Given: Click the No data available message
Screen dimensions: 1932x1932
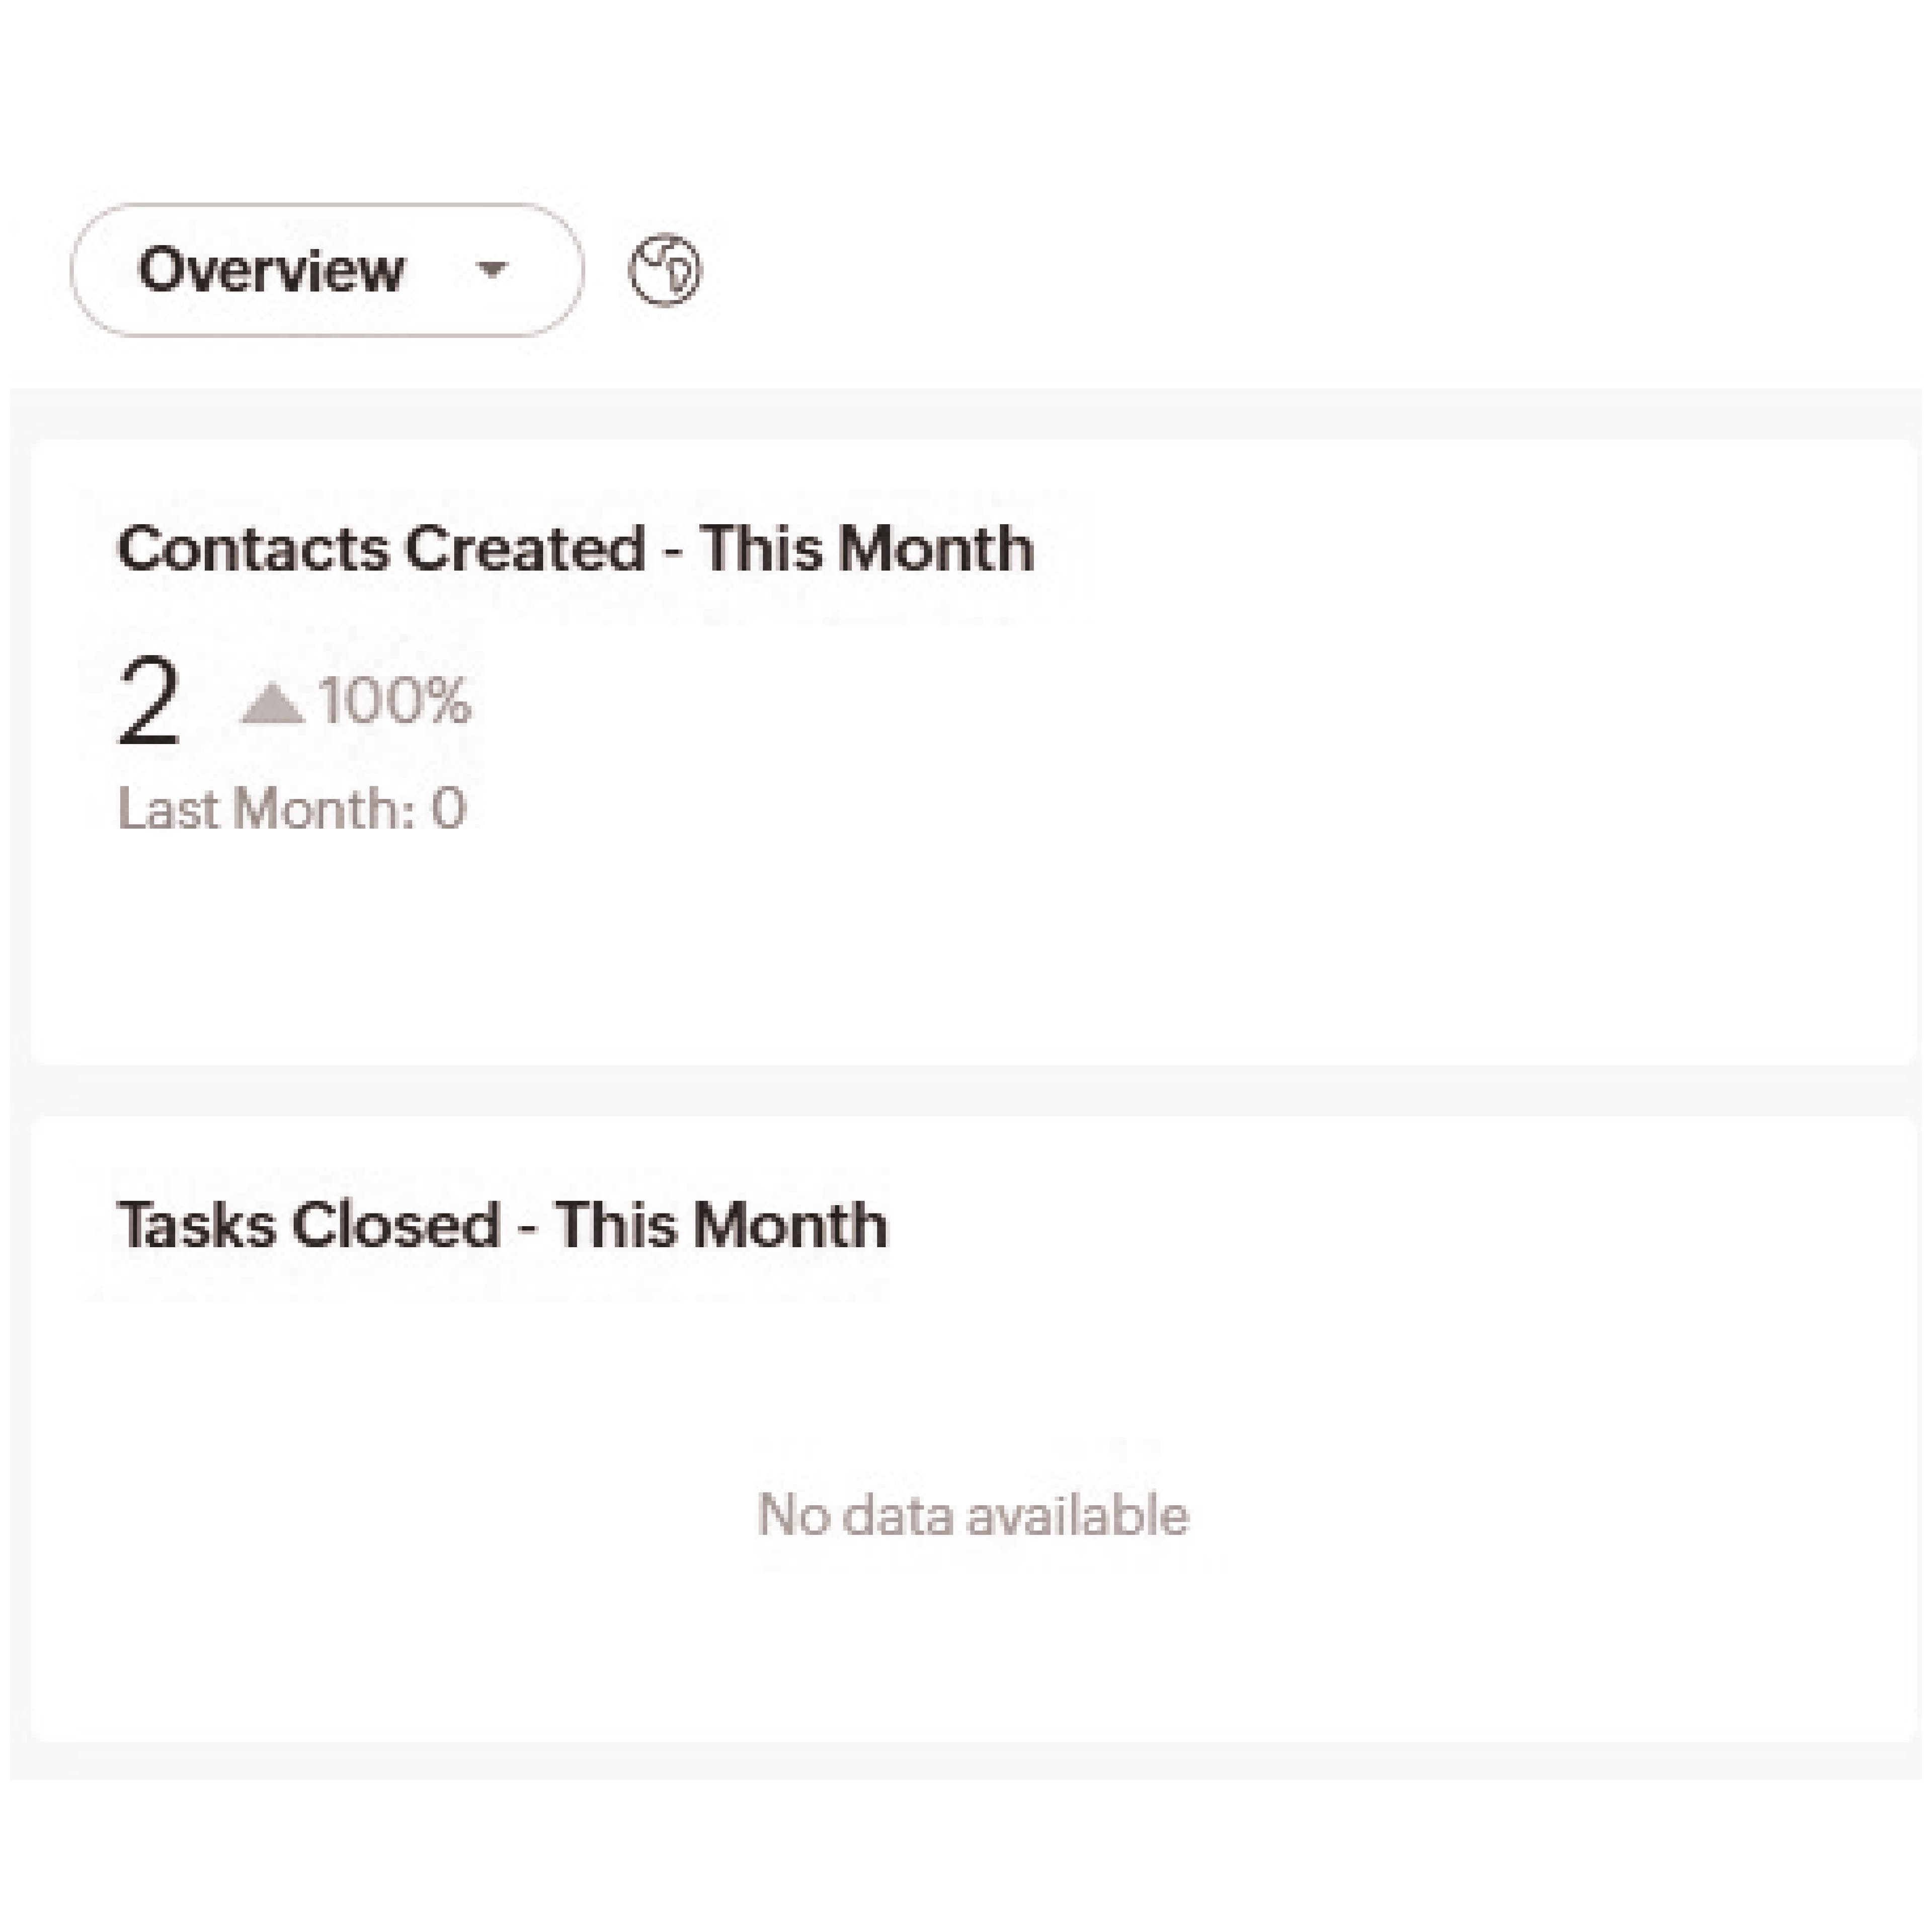Looking at the screenshot, I should (973, 1514).
